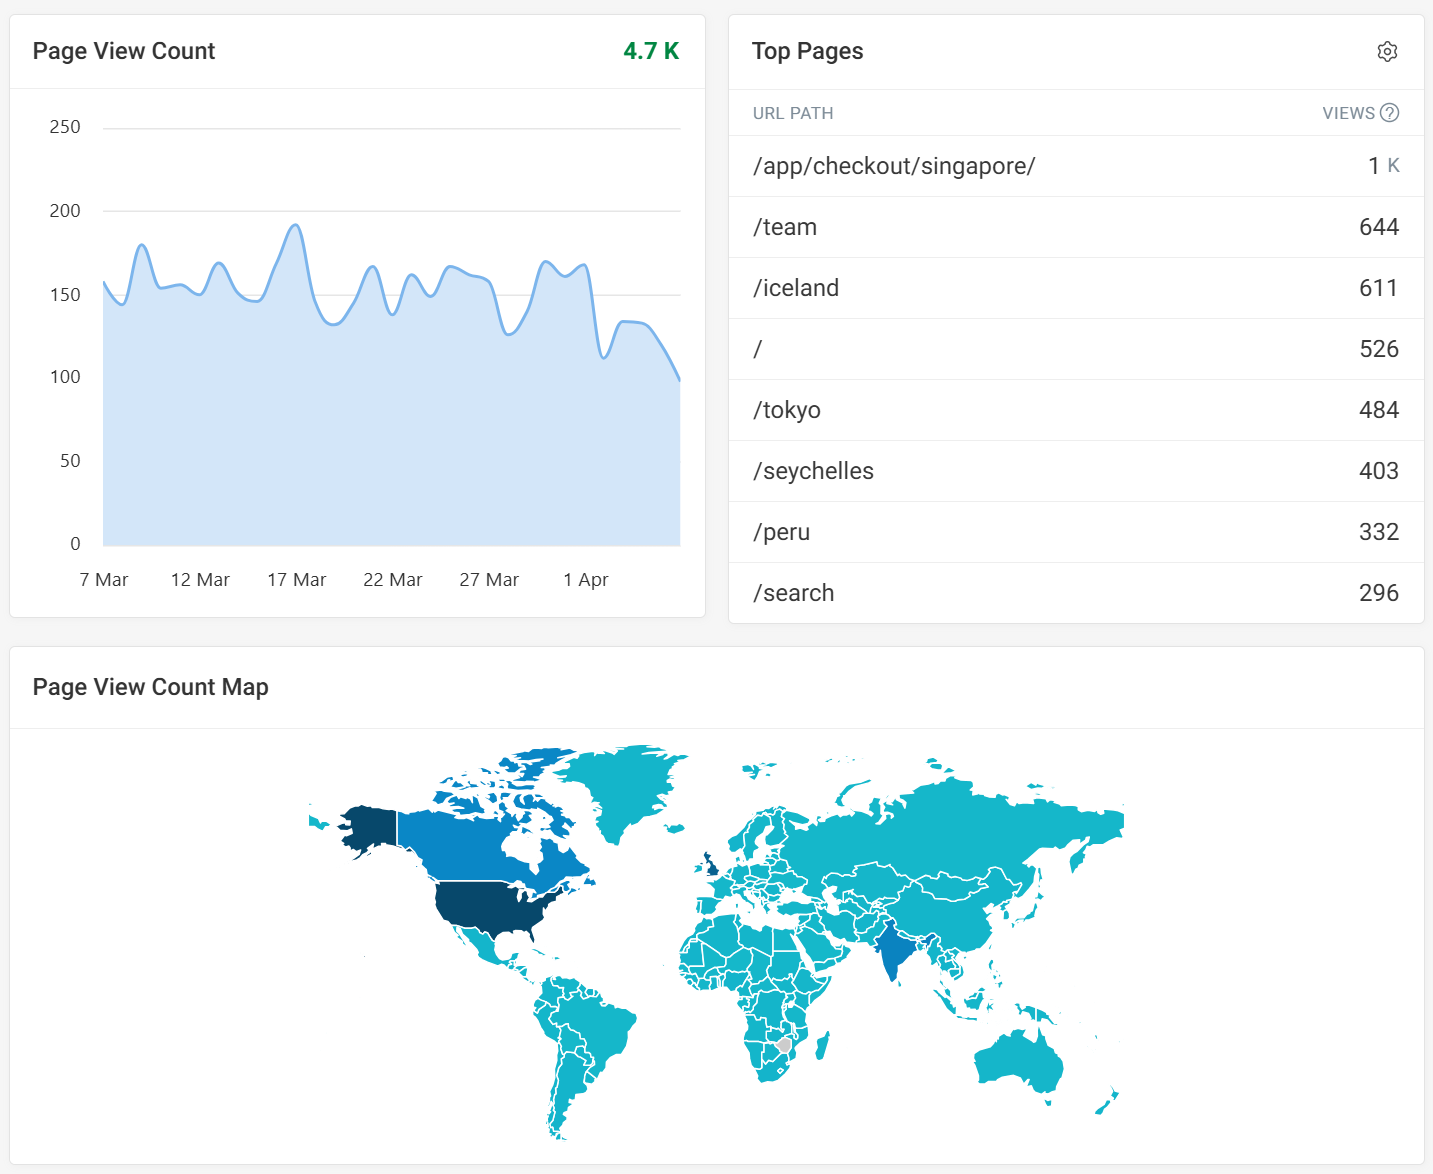This screenshot has height=1174, width=1433.
Task: Open the /search page entry
Action: [794, 592]
